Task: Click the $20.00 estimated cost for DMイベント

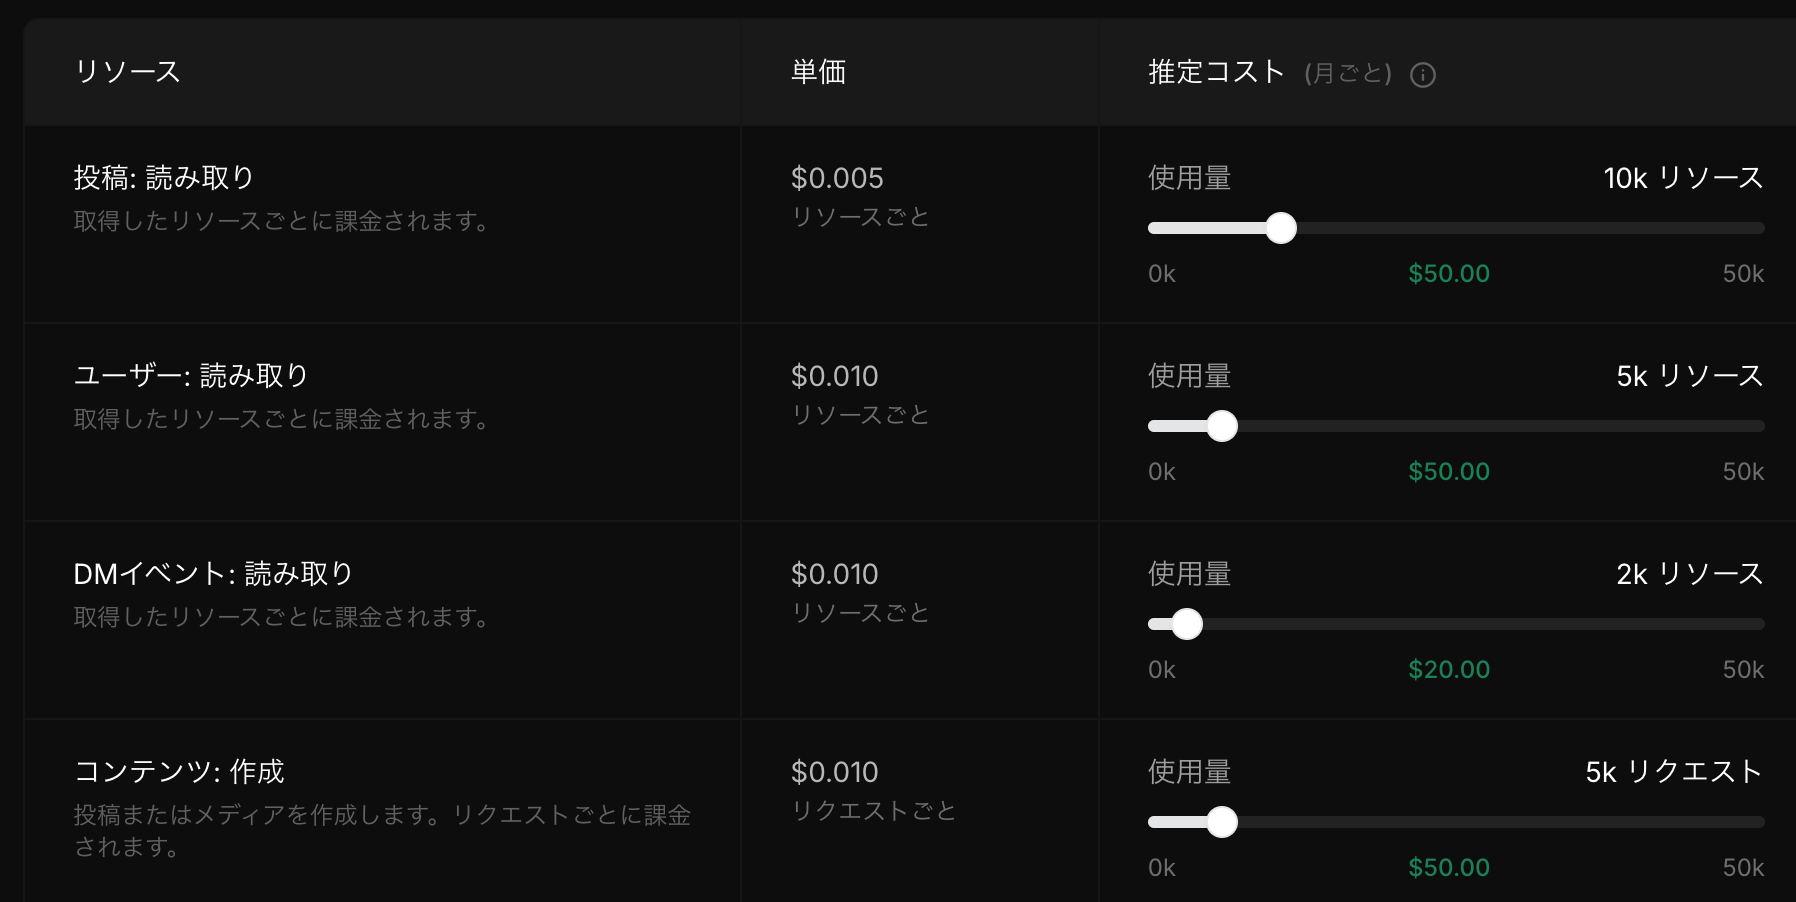Action: (x=1449, y=670)
